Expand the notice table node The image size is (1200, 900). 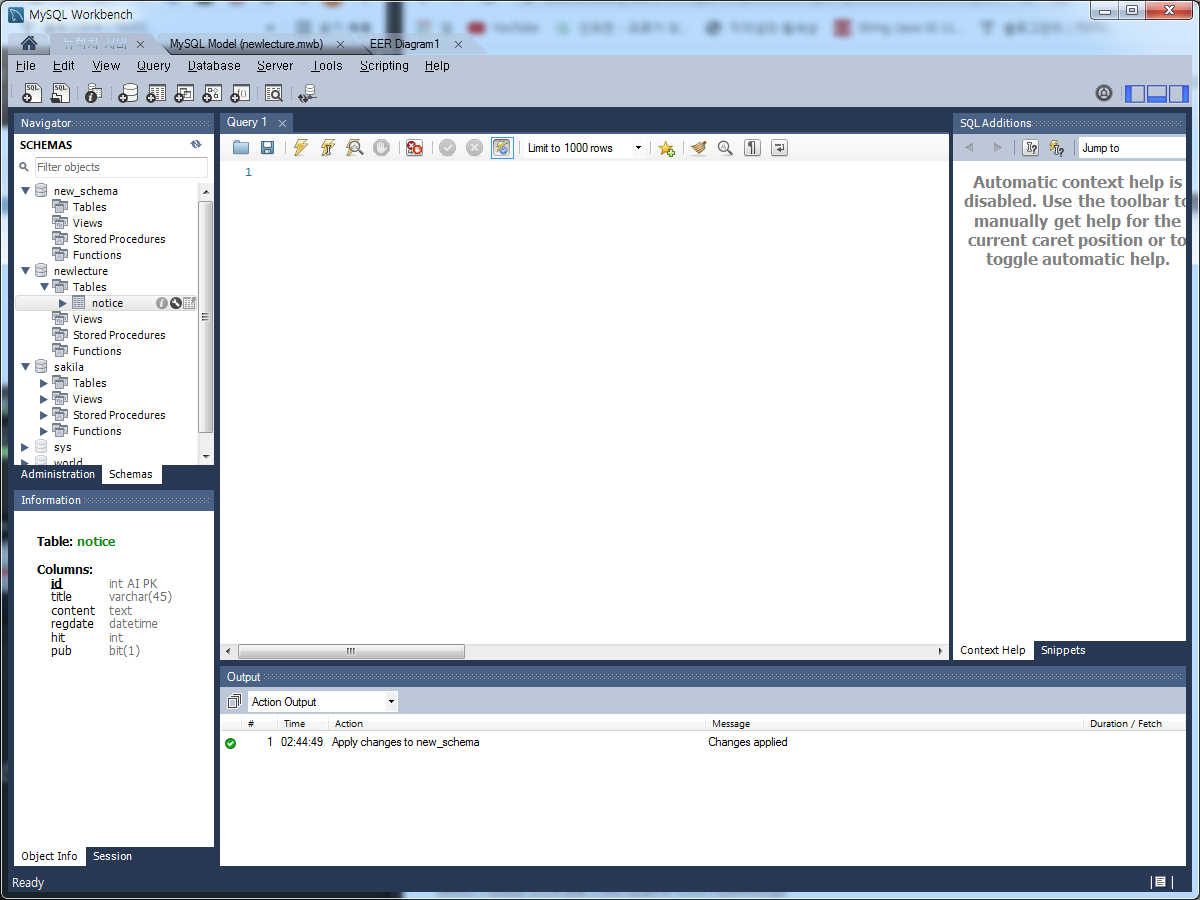pos(62,303)
